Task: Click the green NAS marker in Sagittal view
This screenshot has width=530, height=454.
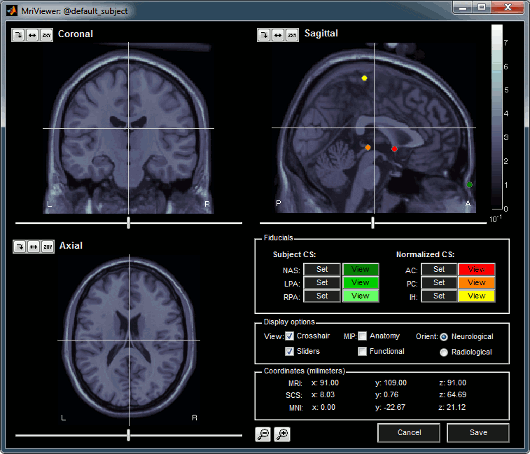Action: tap(469, 185)
